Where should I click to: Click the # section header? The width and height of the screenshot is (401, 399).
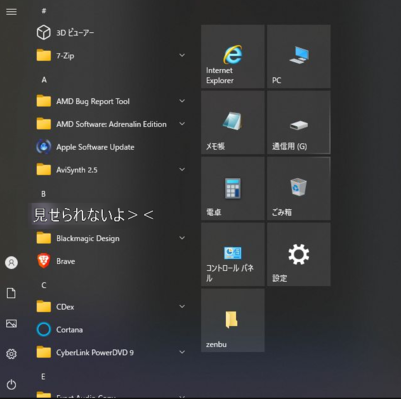[x=44, y=11]
